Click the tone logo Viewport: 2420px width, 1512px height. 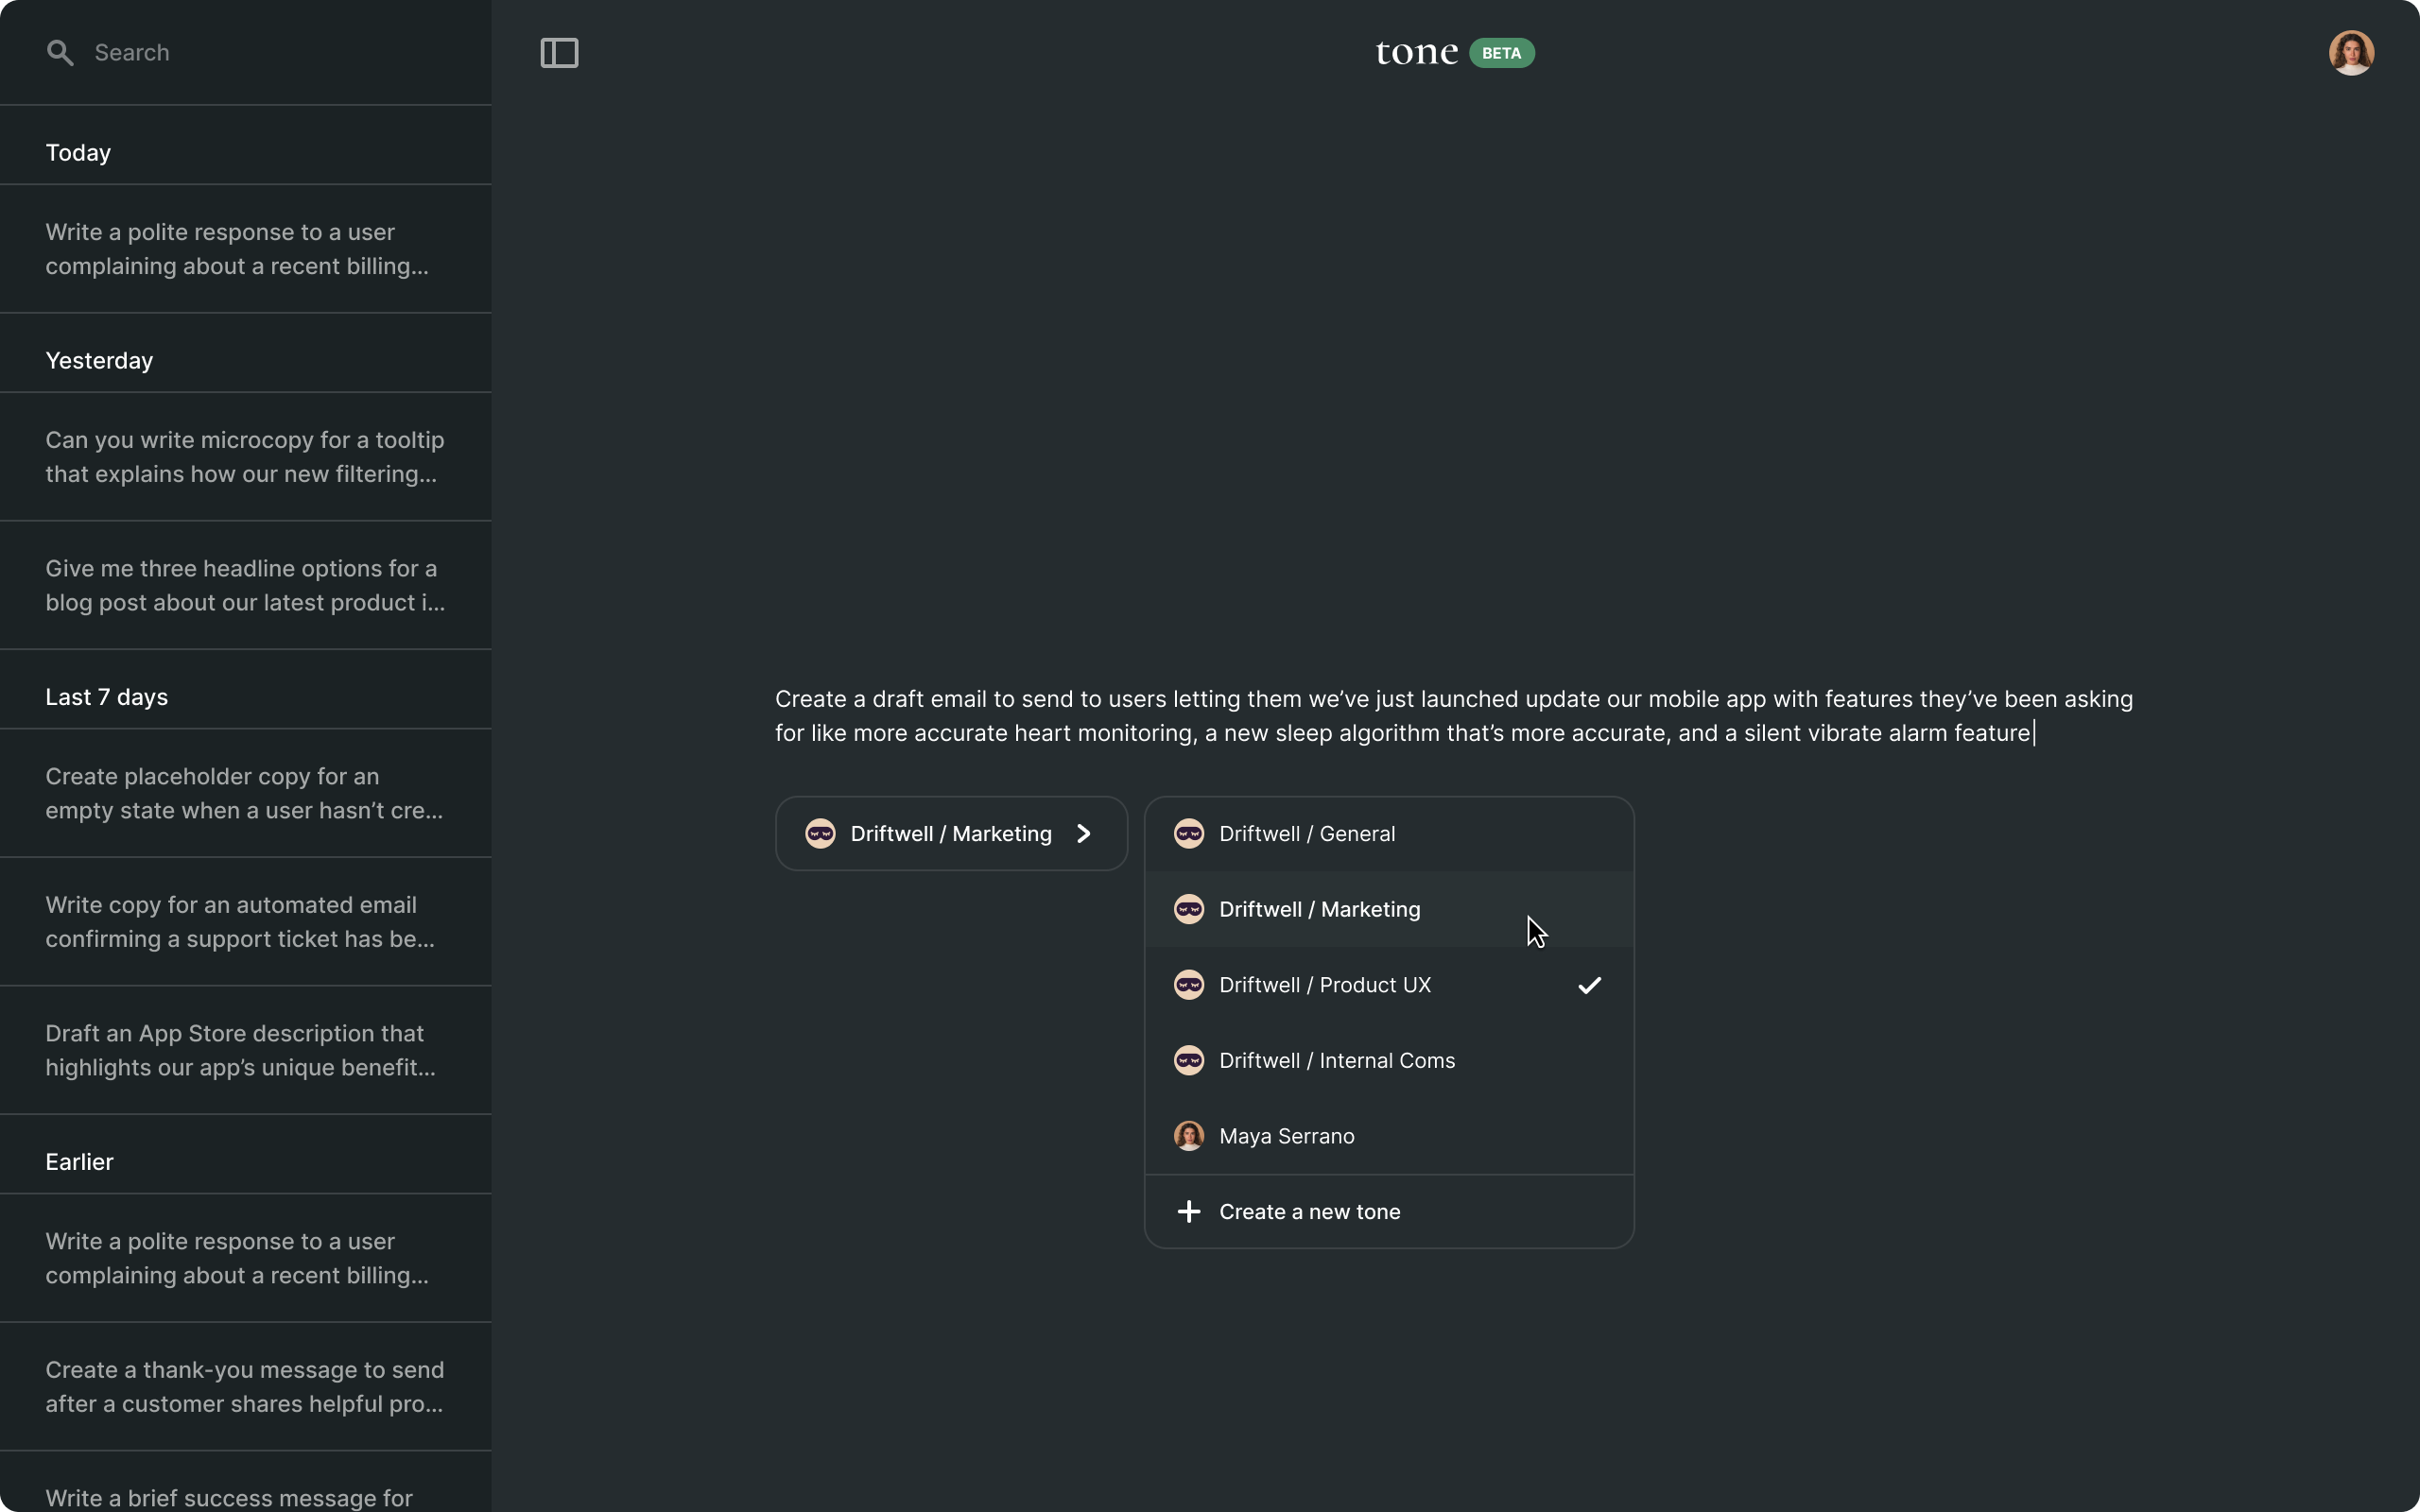pos(1416,52)
